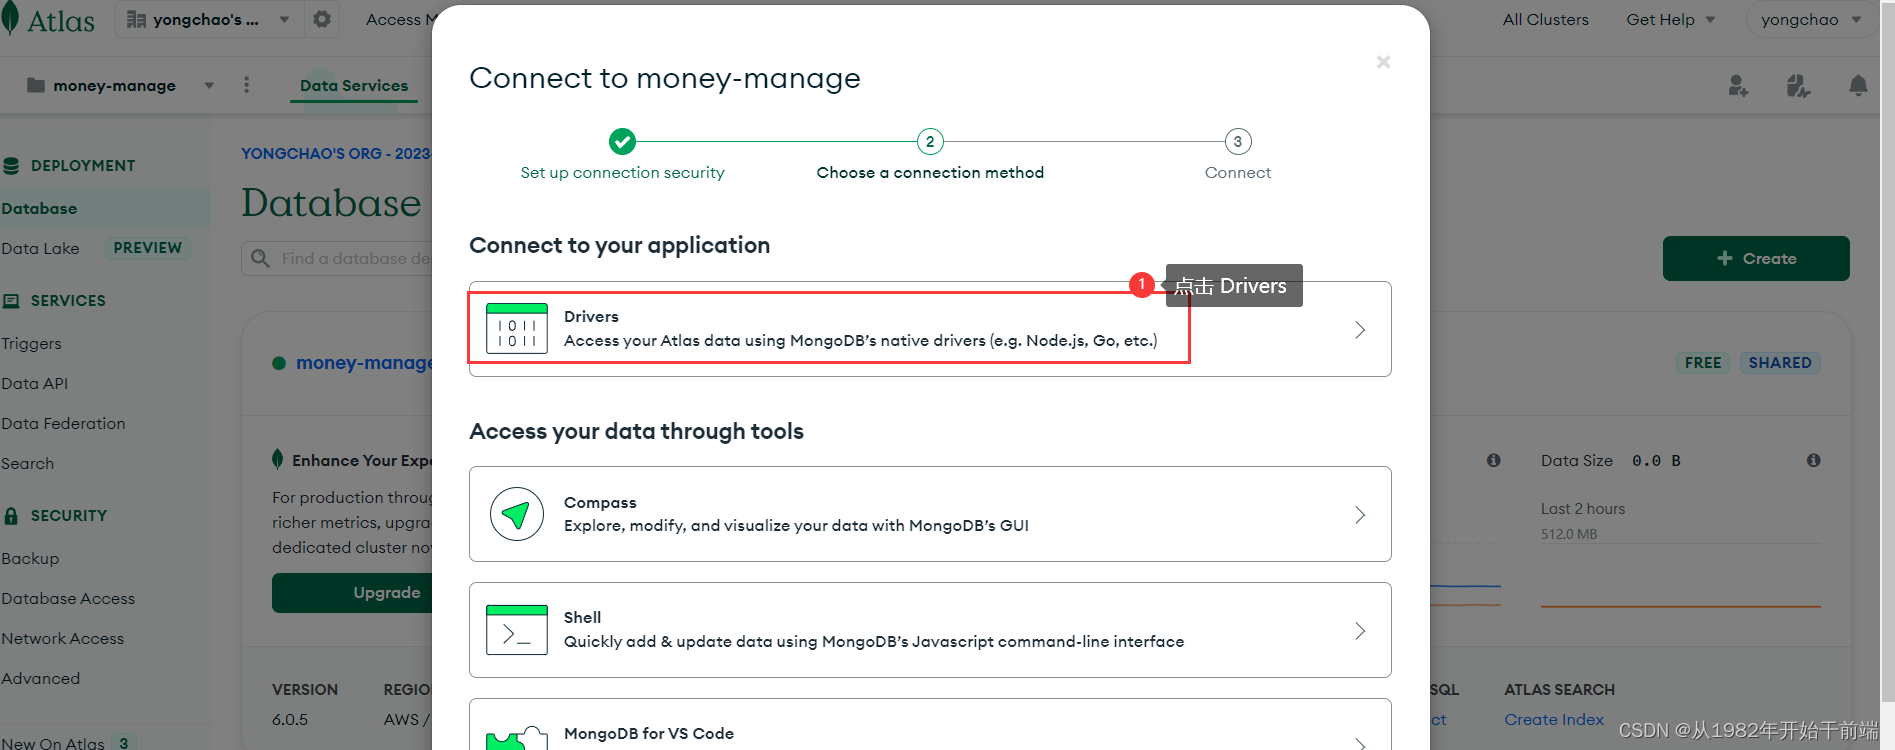
Task: Click the Create database button
Action: tap(1756, 258)
